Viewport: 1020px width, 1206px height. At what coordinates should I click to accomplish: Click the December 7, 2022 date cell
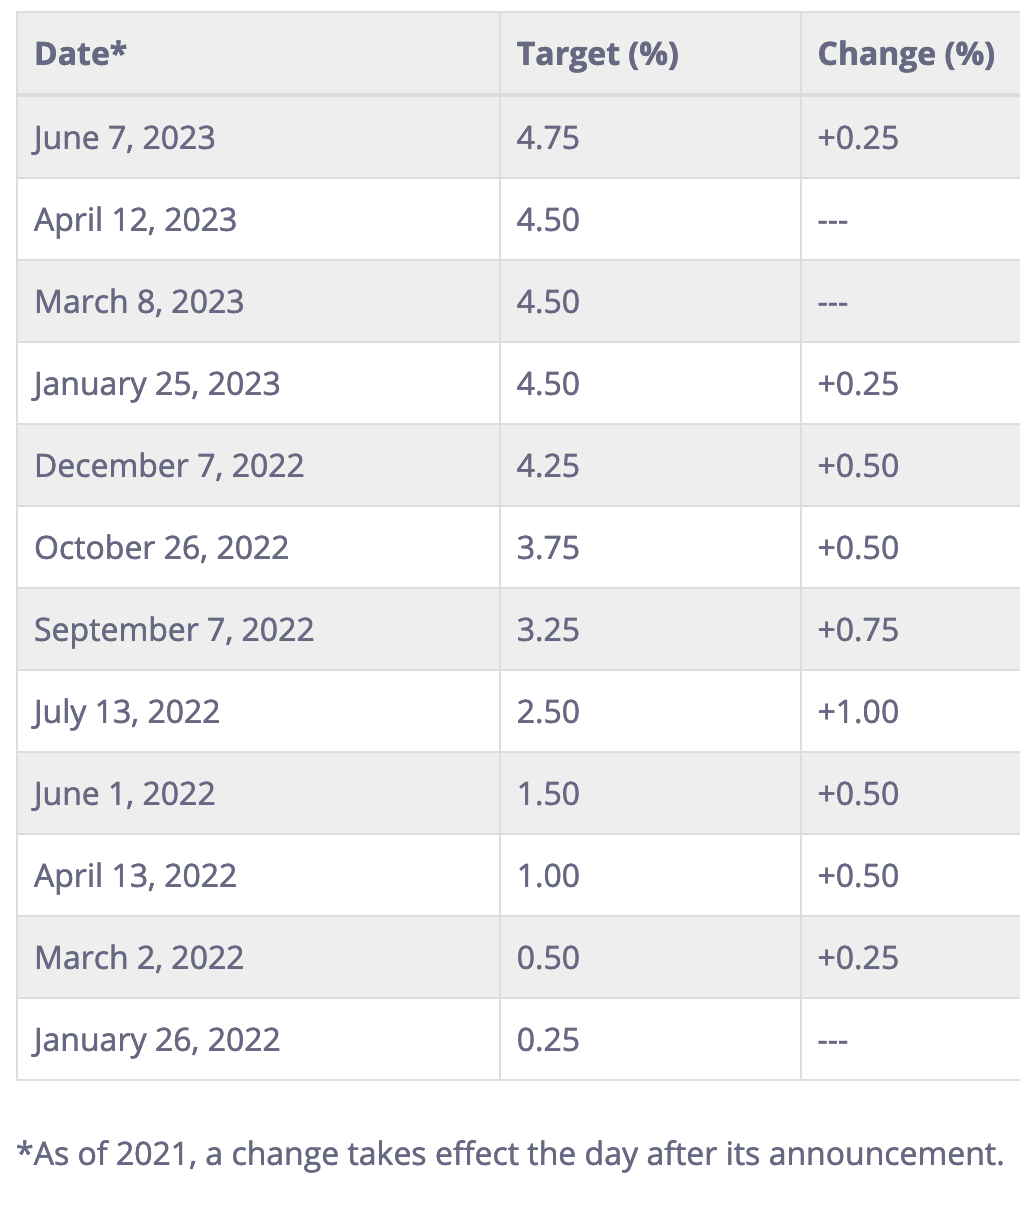click(258, 466)
